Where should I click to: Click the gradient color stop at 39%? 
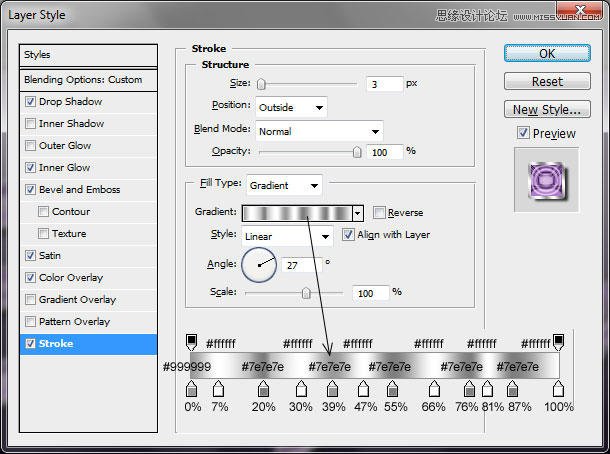pyautogui.click(x=332, y=388)
